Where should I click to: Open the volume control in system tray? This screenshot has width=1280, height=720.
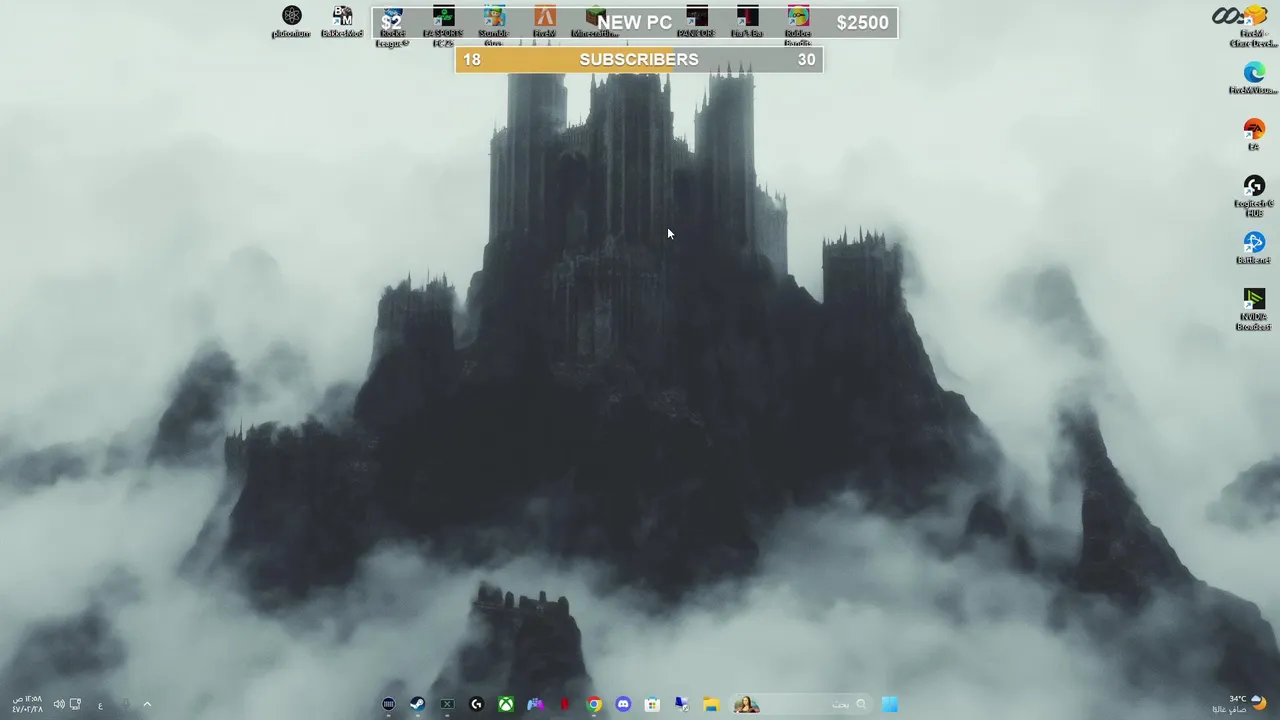click(x=59, y=704)
